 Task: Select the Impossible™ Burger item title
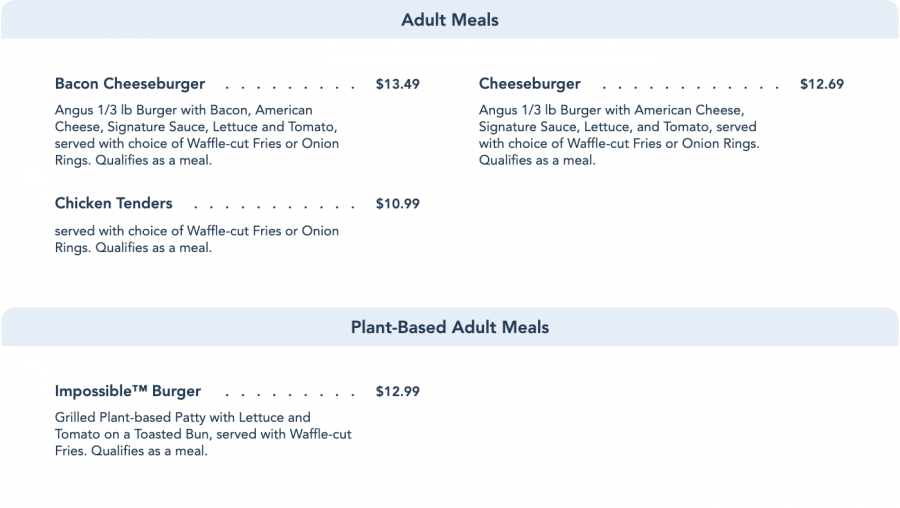point(128,391)
